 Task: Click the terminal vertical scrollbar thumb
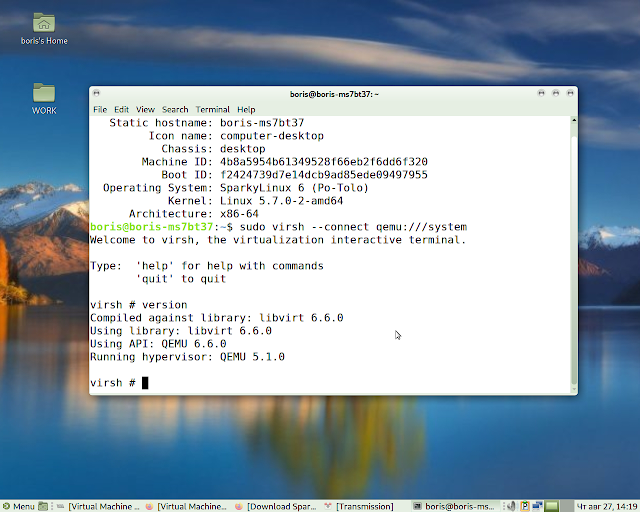click(x=574, y=261)
